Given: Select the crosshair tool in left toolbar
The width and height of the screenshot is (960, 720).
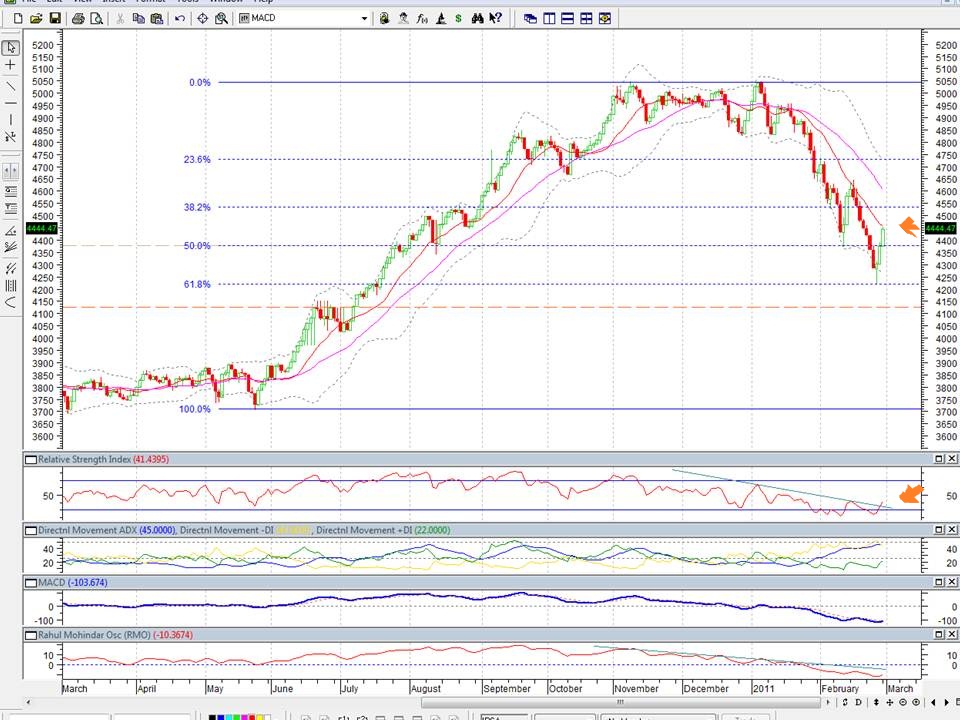Looking at the screenshot, I should coord(10,65).
